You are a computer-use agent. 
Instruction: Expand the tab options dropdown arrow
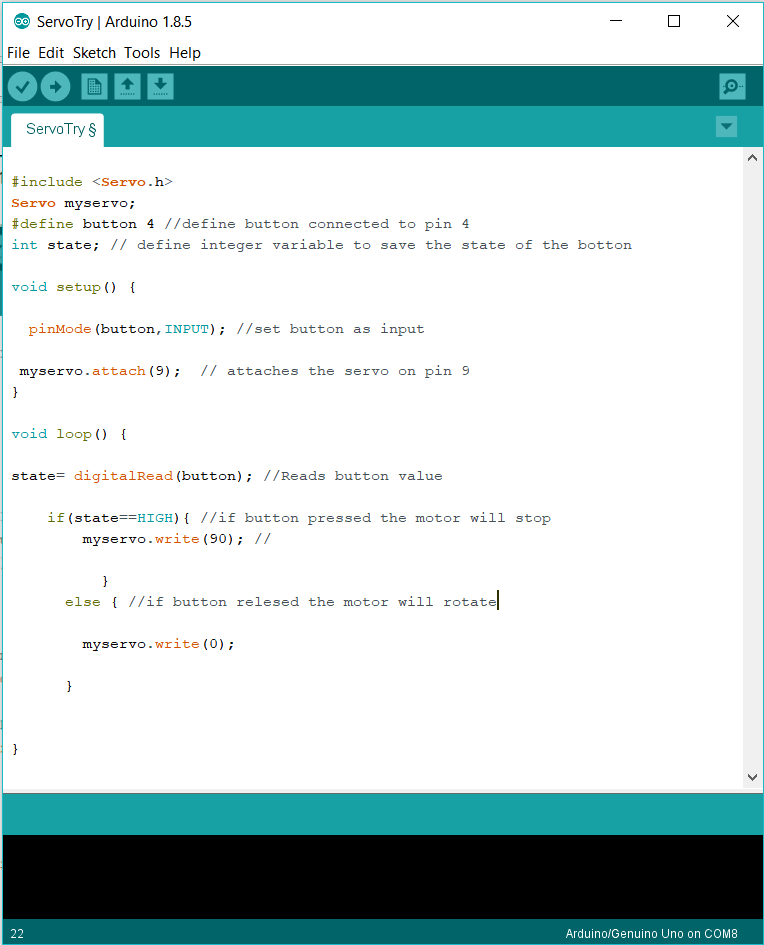726,127
